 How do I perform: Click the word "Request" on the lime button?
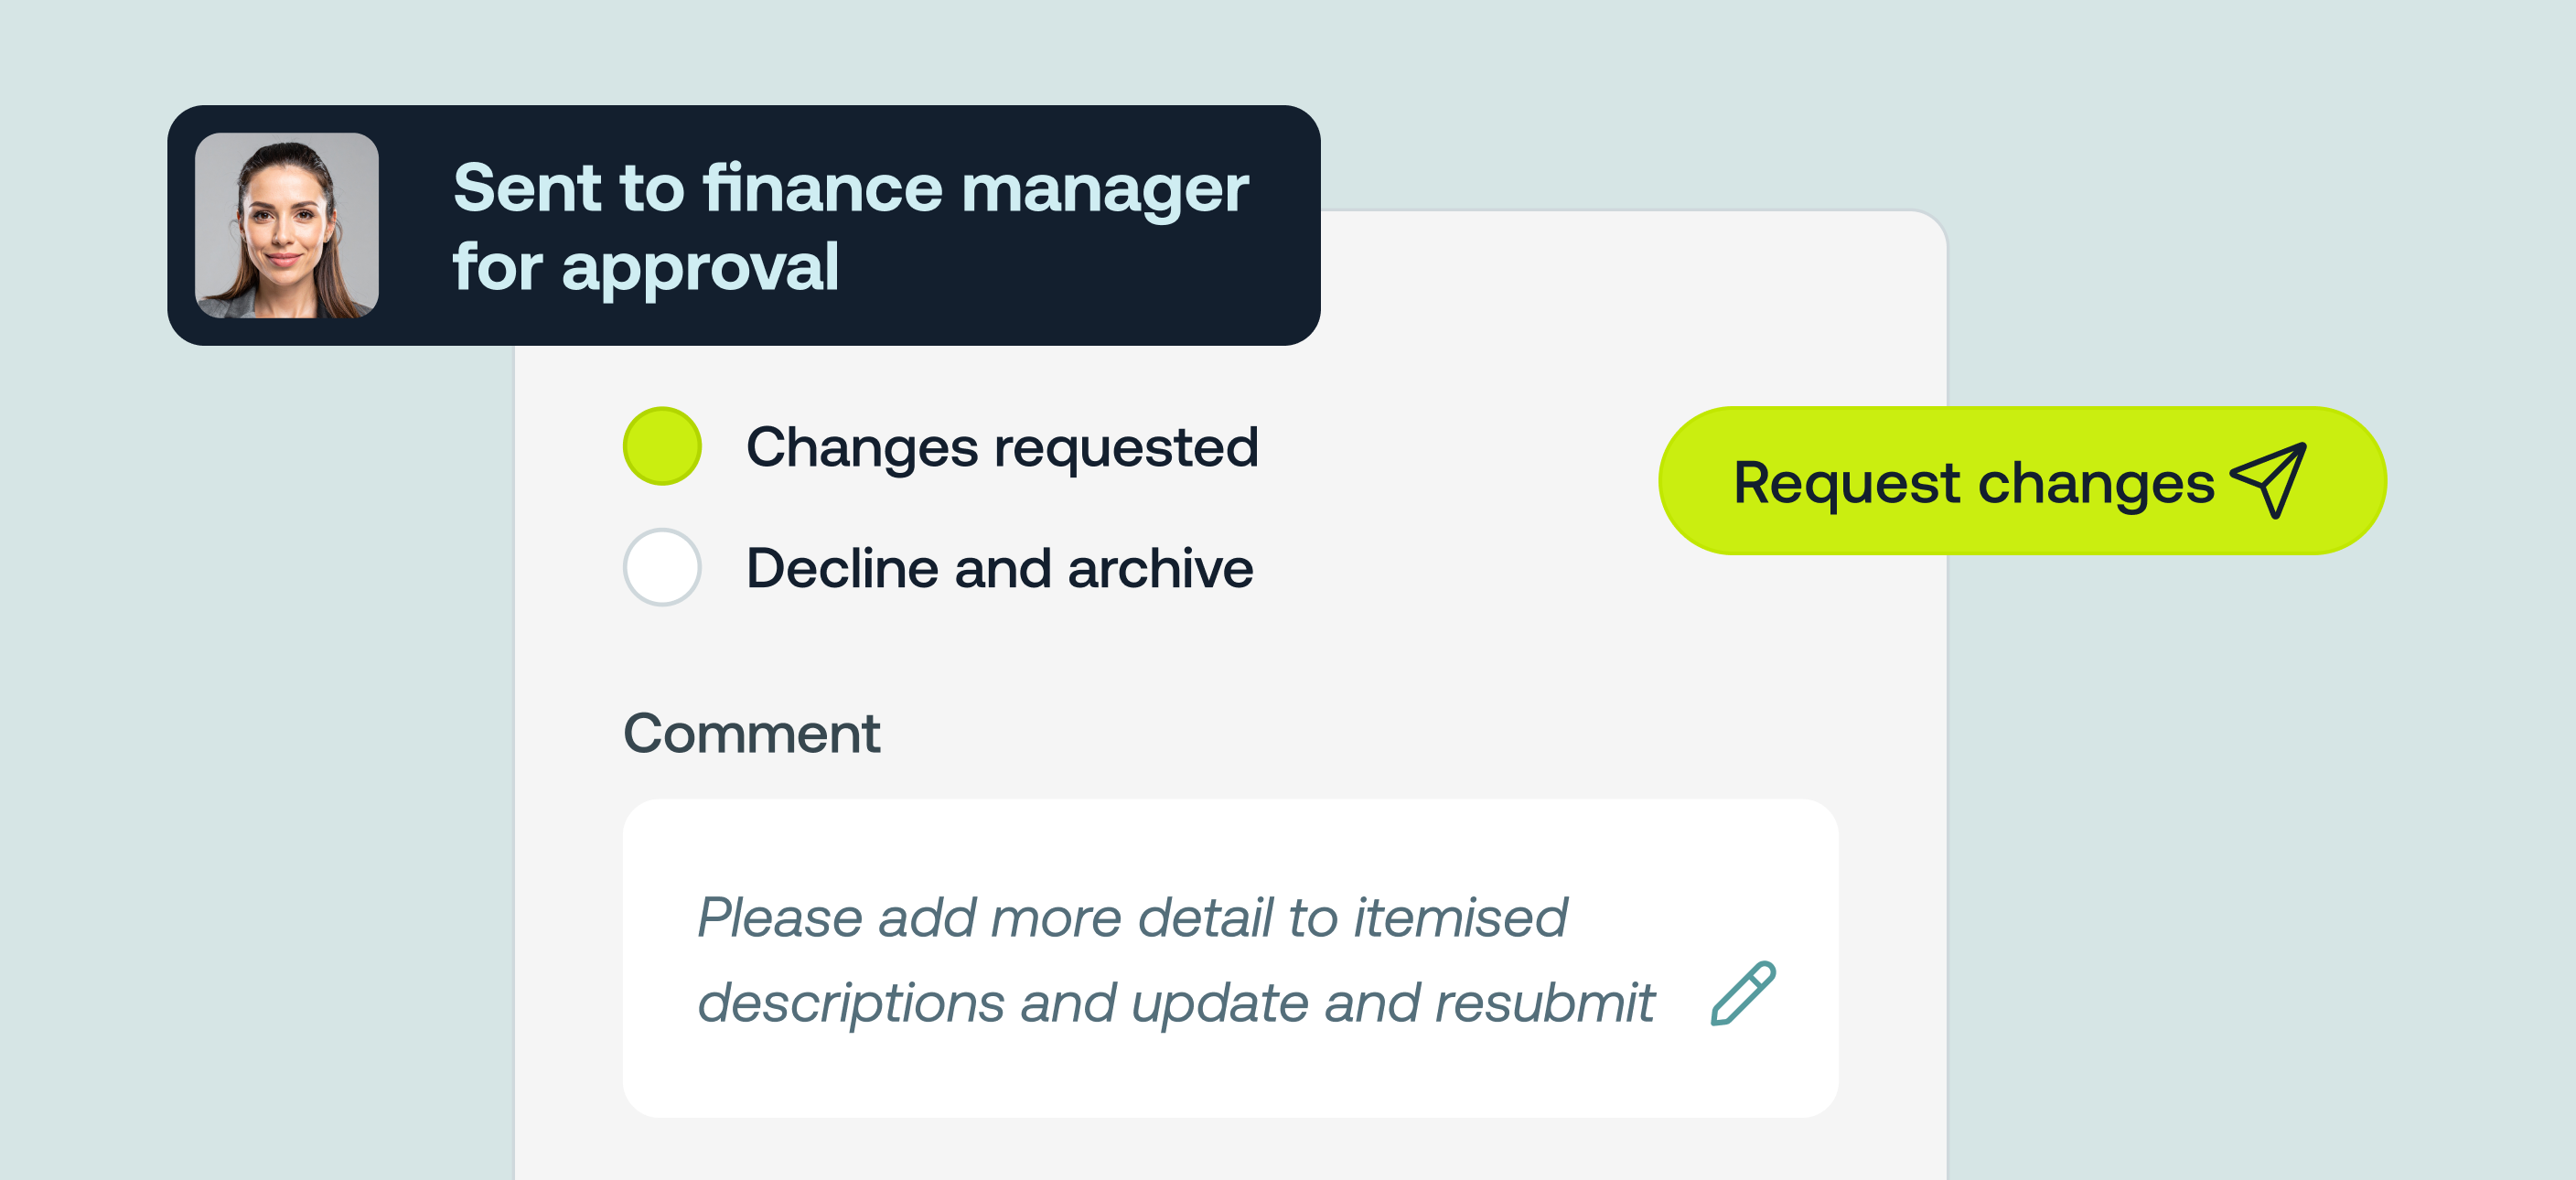click(x=1846, y=483)
